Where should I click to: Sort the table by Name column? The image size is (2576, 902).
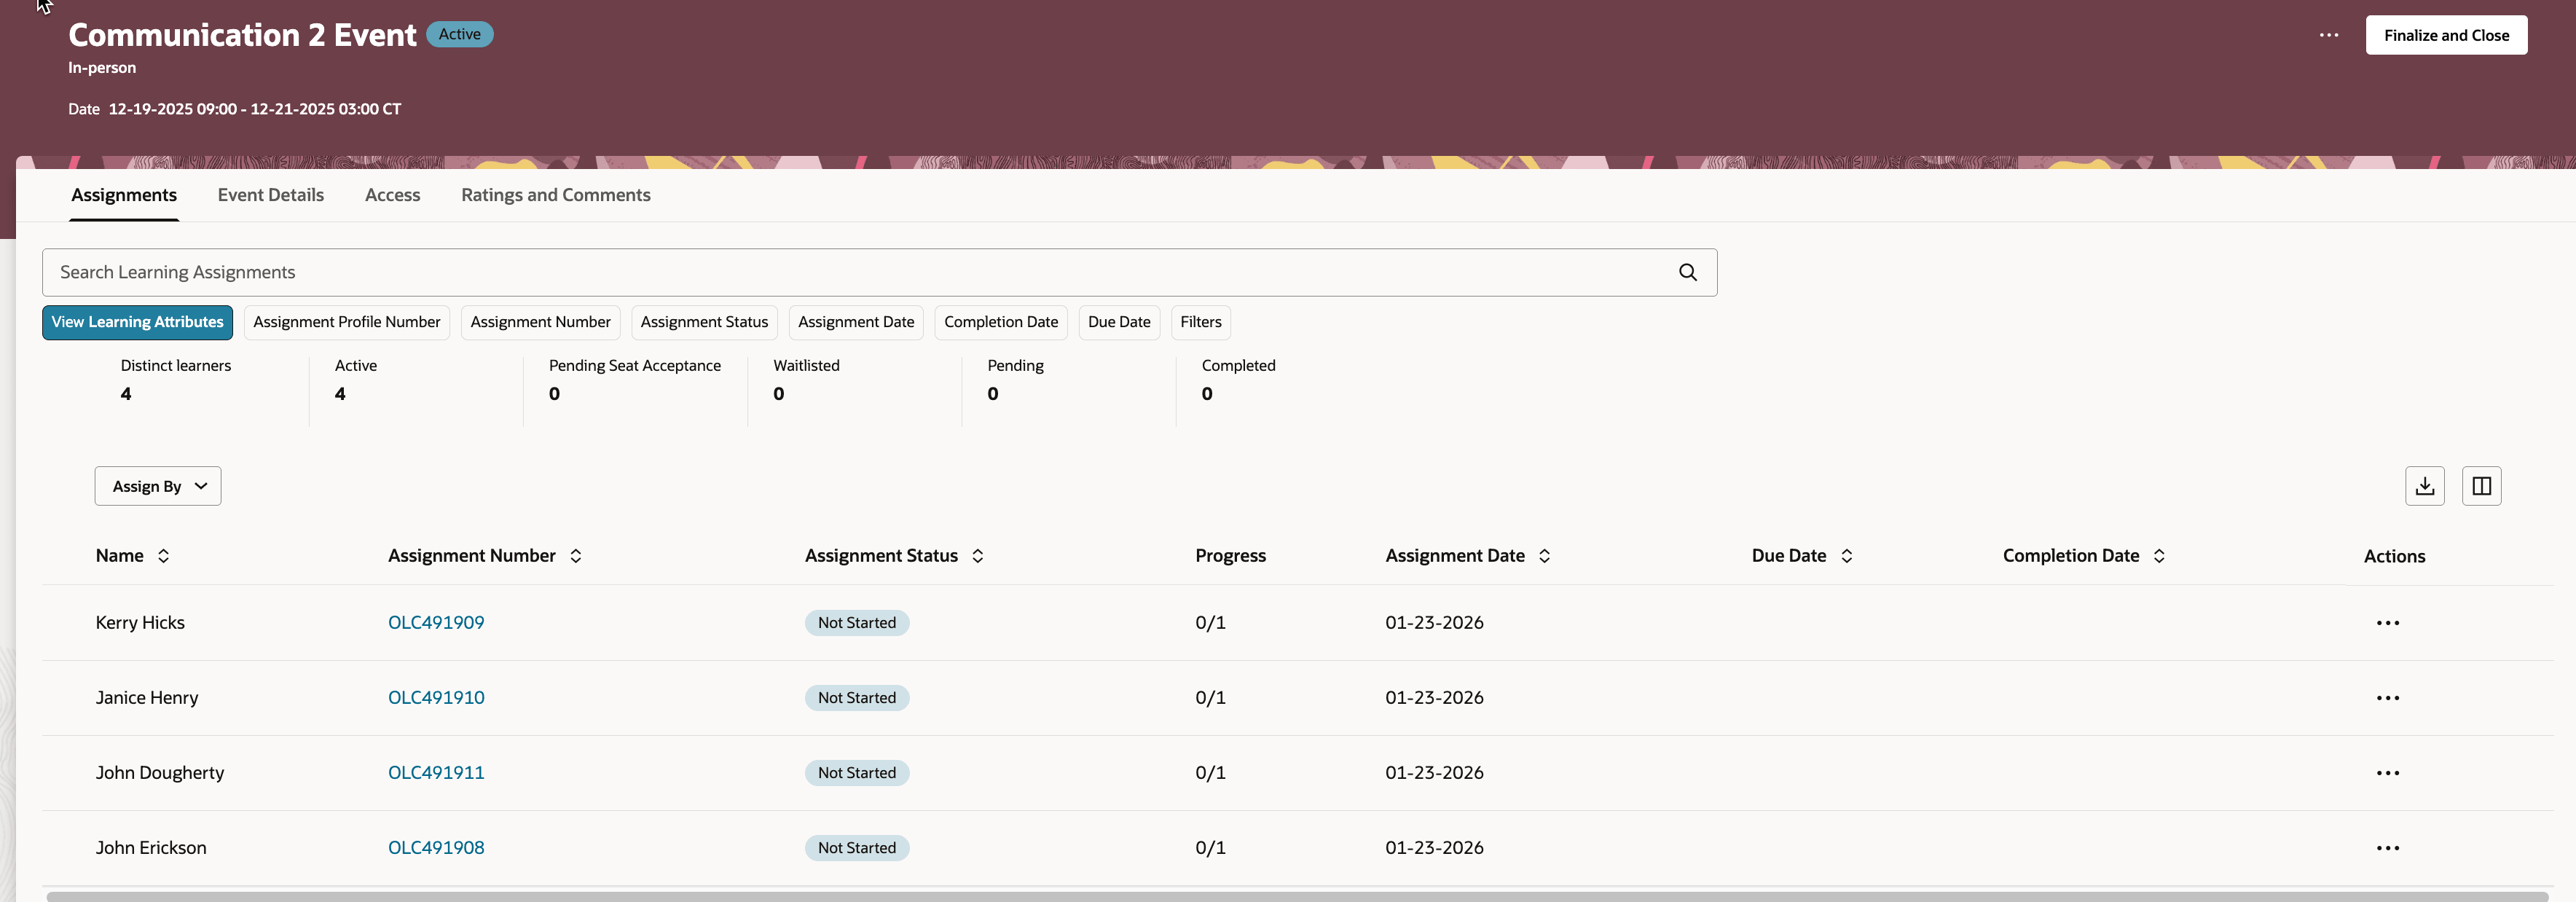tap(163, 556)
